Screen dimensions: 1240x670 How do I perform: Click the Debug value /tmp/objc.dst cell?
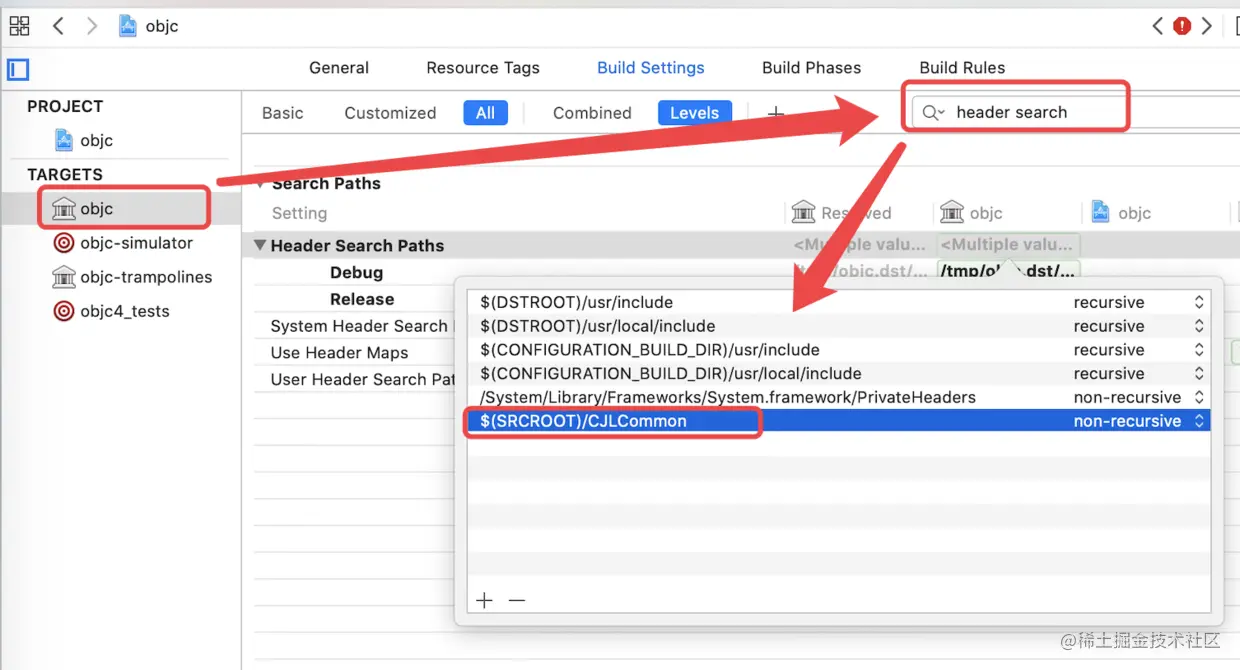coord(1008,270)
